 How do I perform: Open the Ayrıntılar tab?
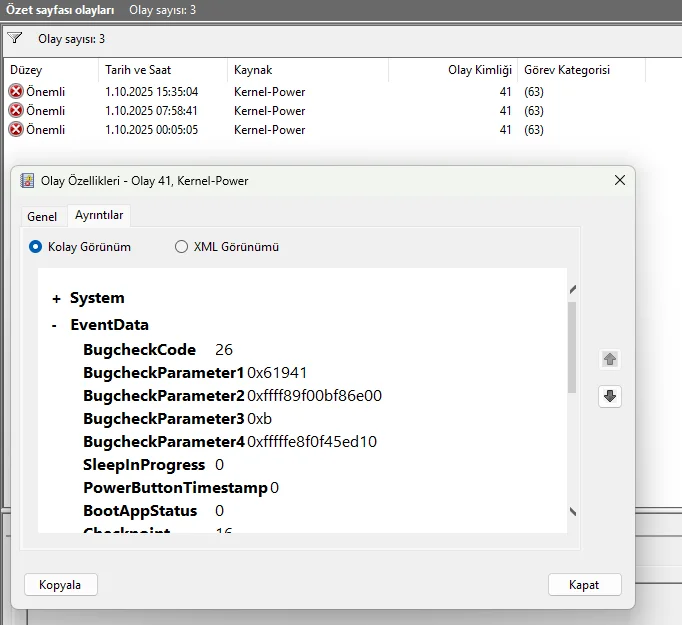pyautogui.click(x=99, y=215)
